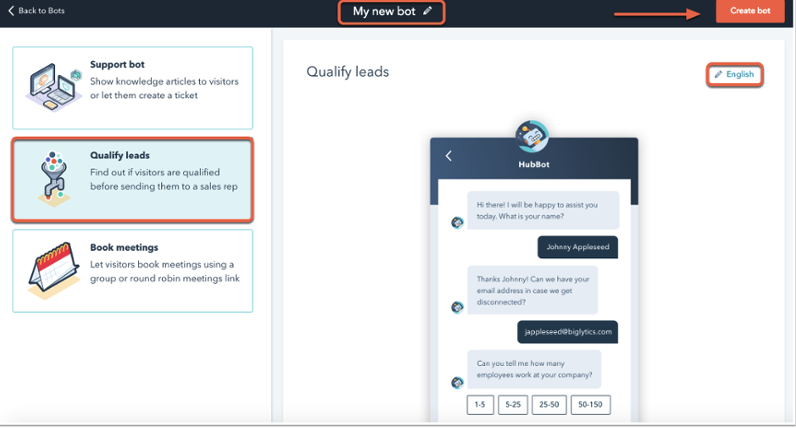Change language with the English button
Viewport: 796px width, 428px height.
click(x=735, y=75)
